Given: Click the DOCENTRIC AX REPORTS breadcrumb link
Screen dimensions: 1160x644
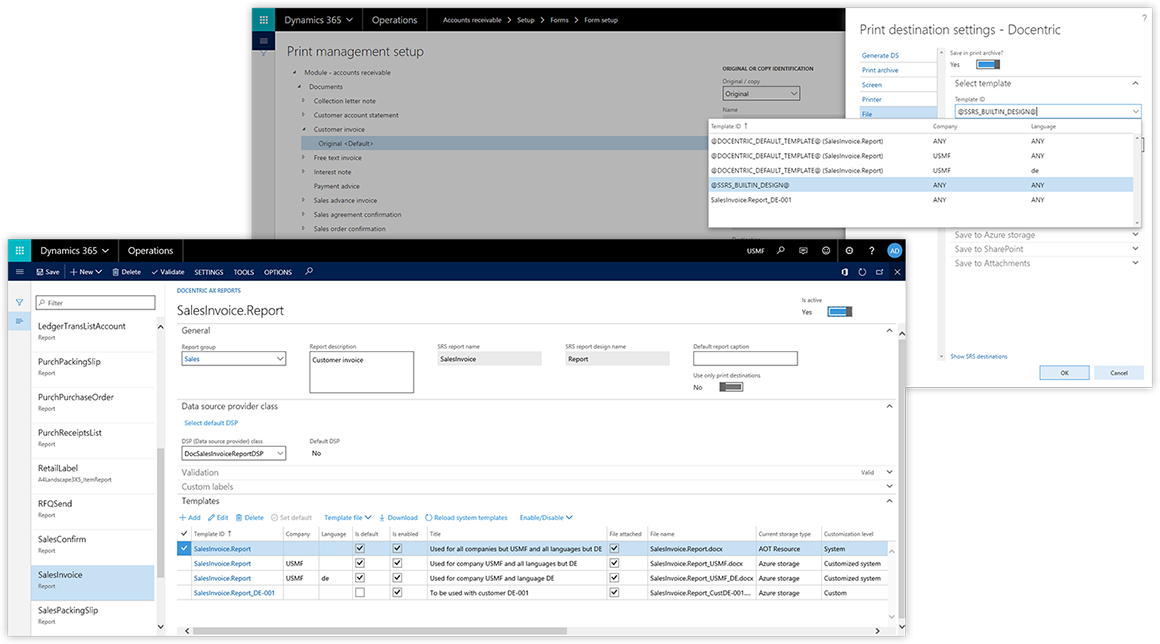Looking at the screenshot, I should tap(209, 291).
